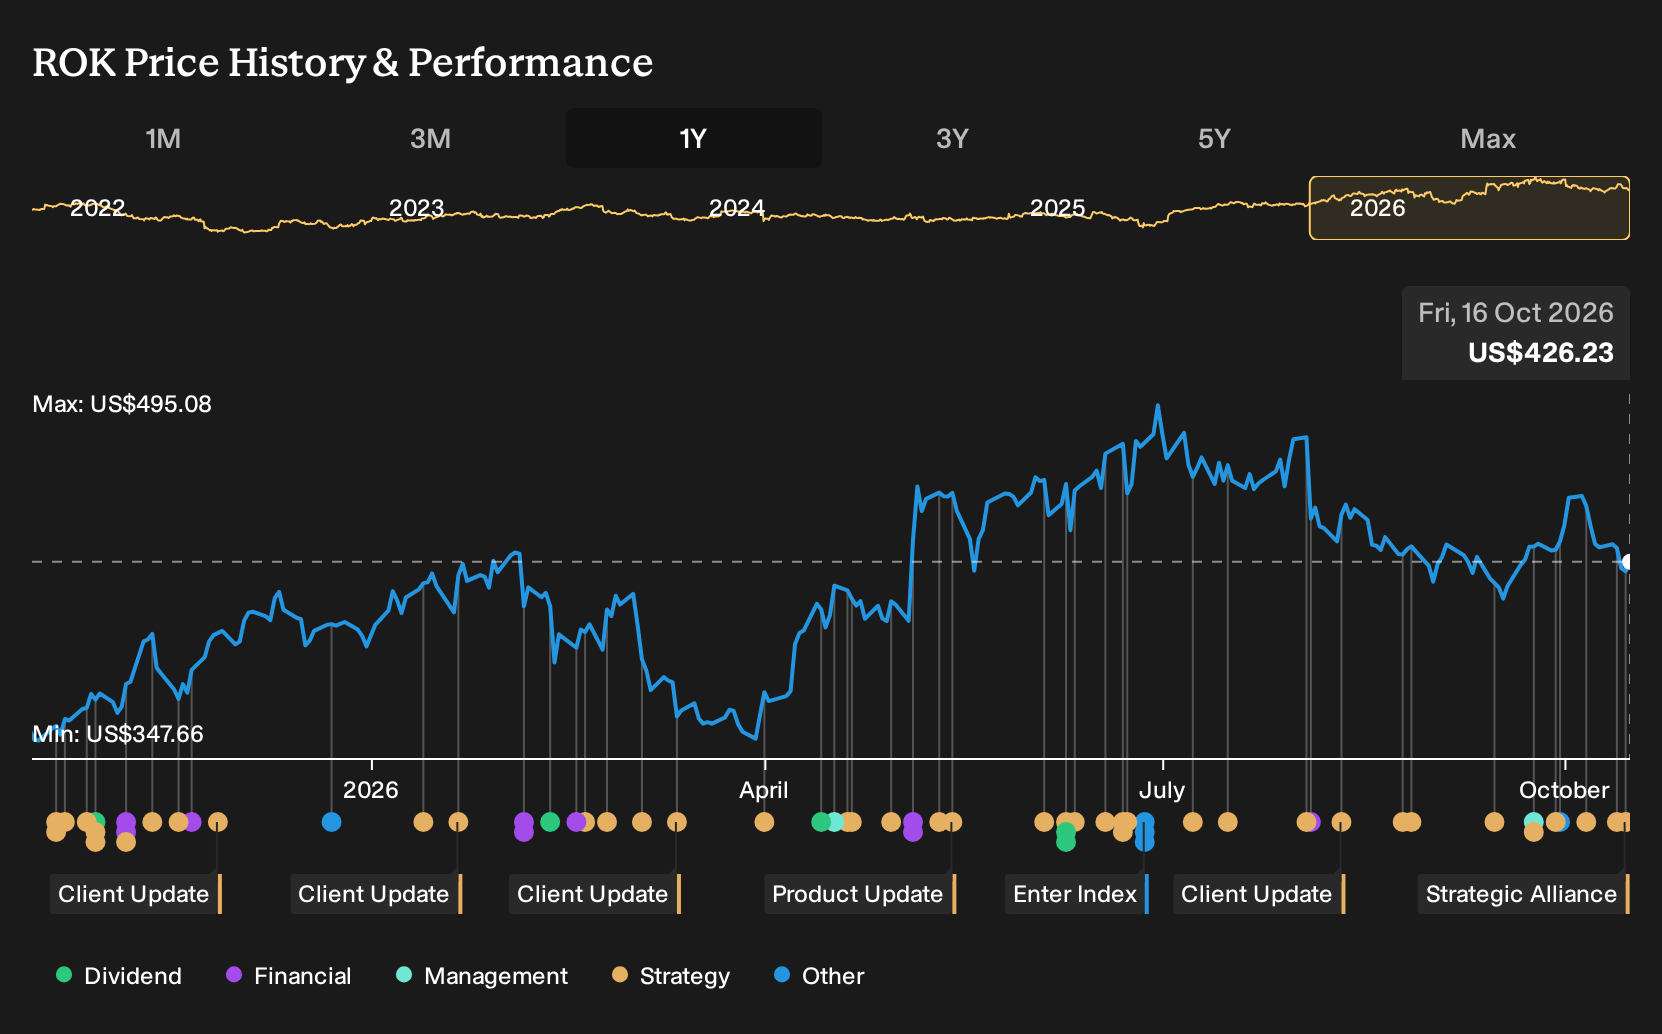The image size is (1662, 1034).
Task: Show the Max time range
Action: (1488, 138)
